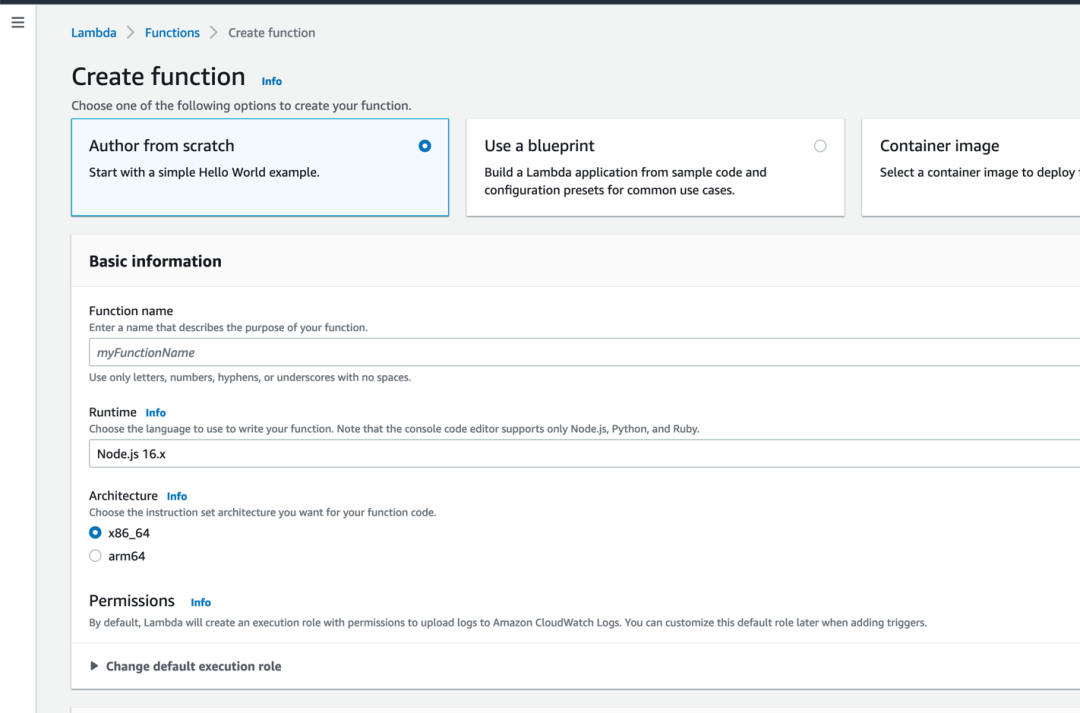Choose the Container image option card
1080x713 pixels.
[970, 167]
